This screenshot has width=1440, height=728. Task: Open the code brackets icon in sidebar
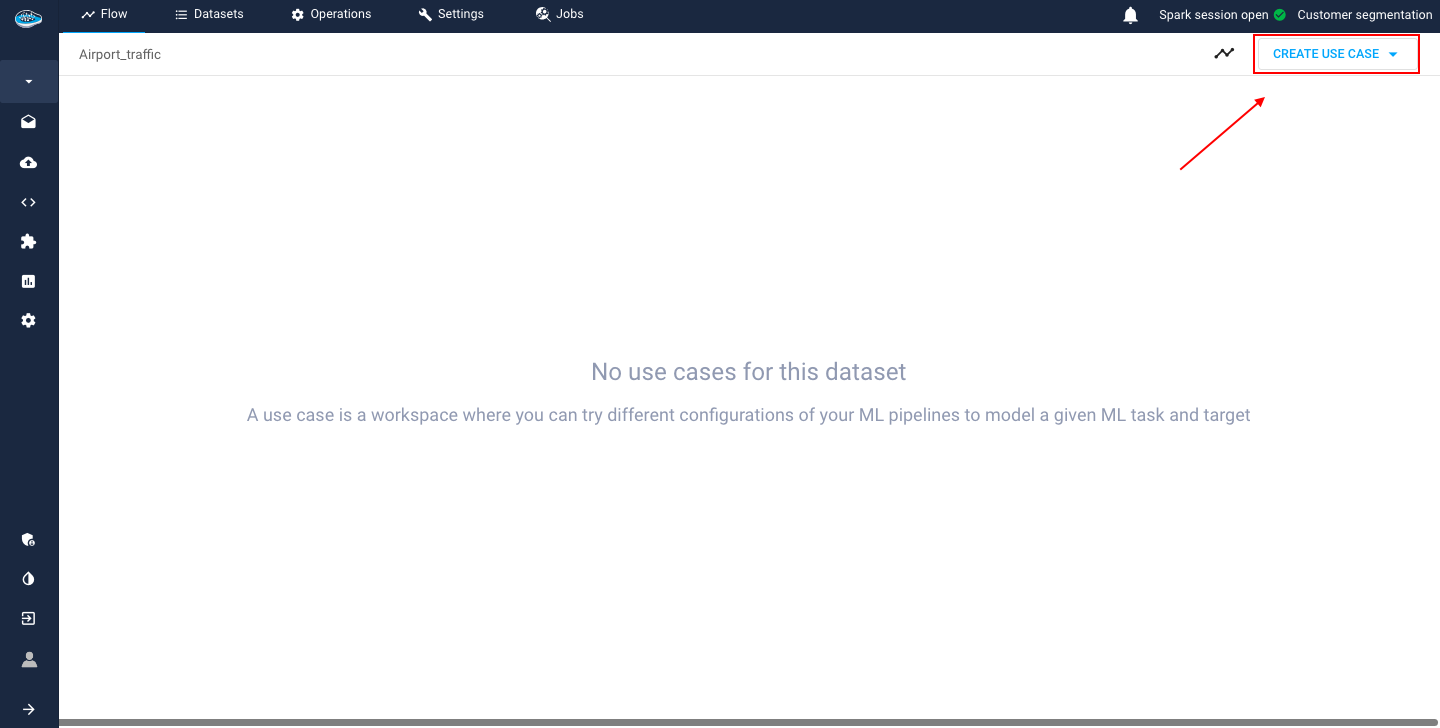pos(29,202)
